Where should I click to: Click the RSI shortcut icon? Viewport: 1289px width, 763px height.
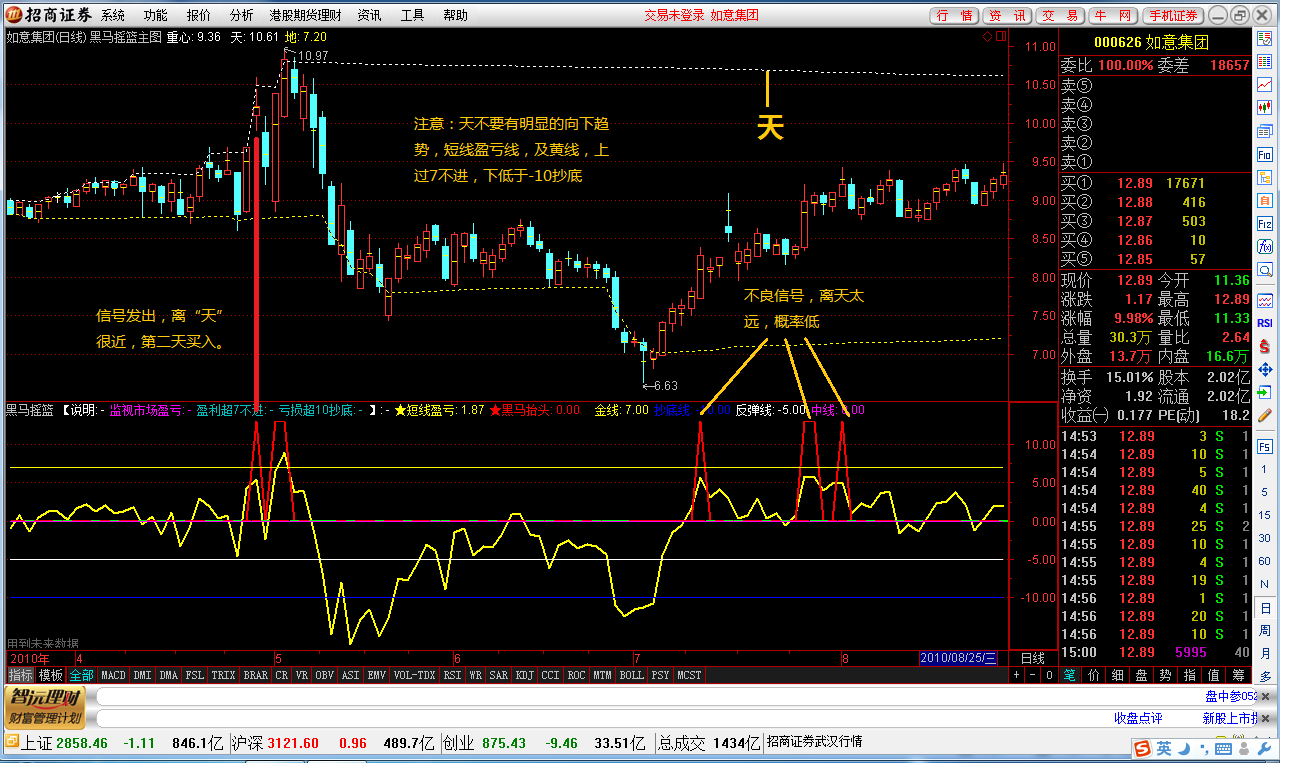coord(1265,323)
